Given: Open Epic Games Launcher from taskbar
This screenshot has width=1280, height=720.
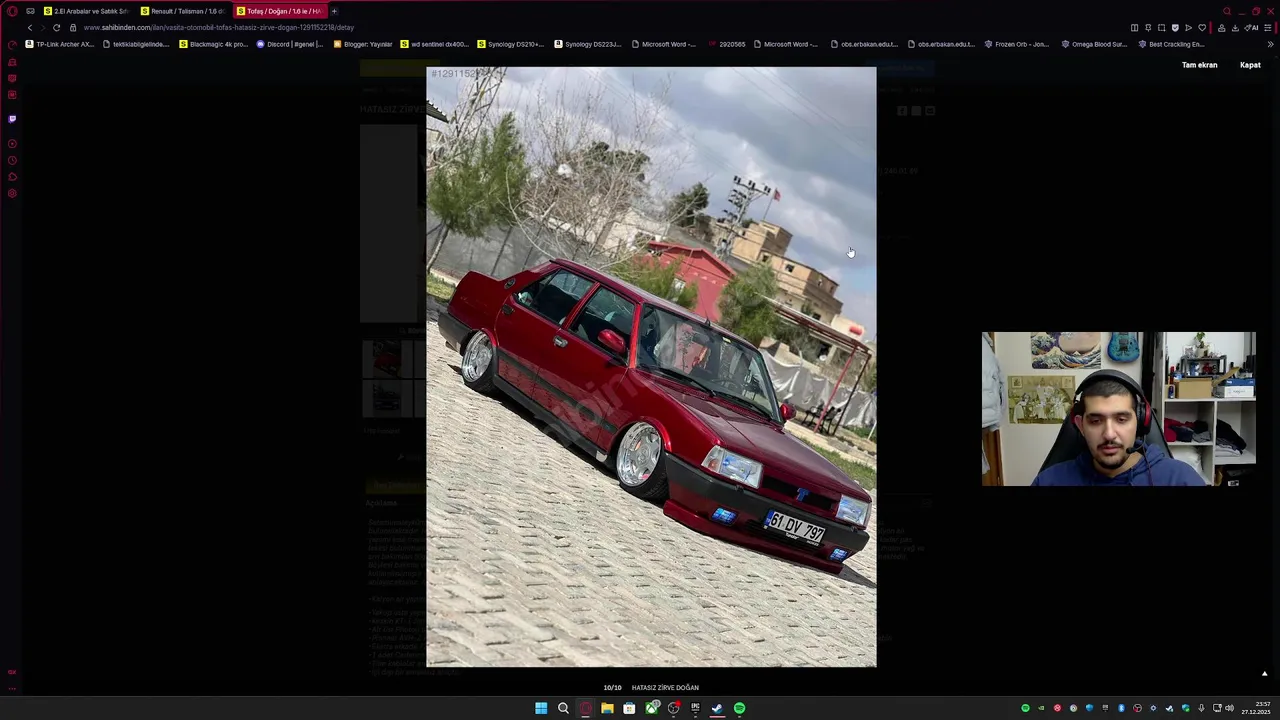Looking at the screenshot, I should click(695, 708).
